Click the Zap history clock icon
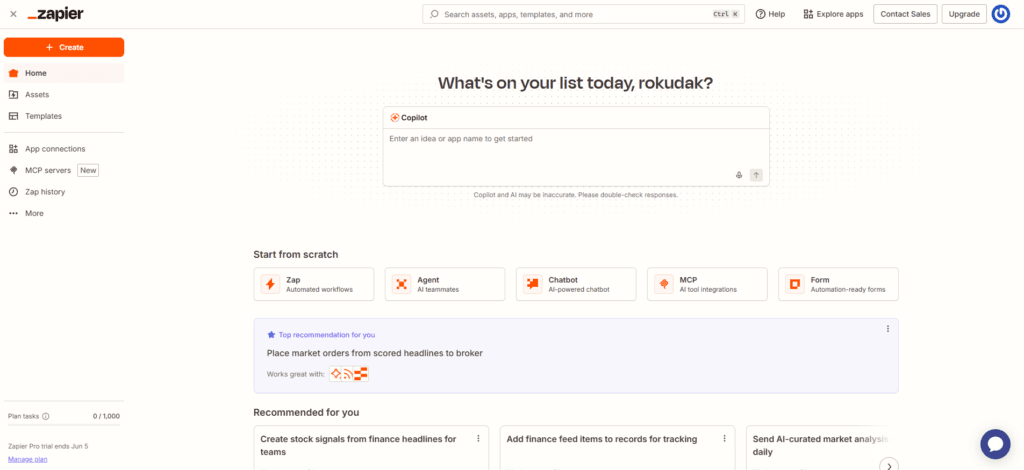Viewport: 1024px width, 470px height. [13, 192]
